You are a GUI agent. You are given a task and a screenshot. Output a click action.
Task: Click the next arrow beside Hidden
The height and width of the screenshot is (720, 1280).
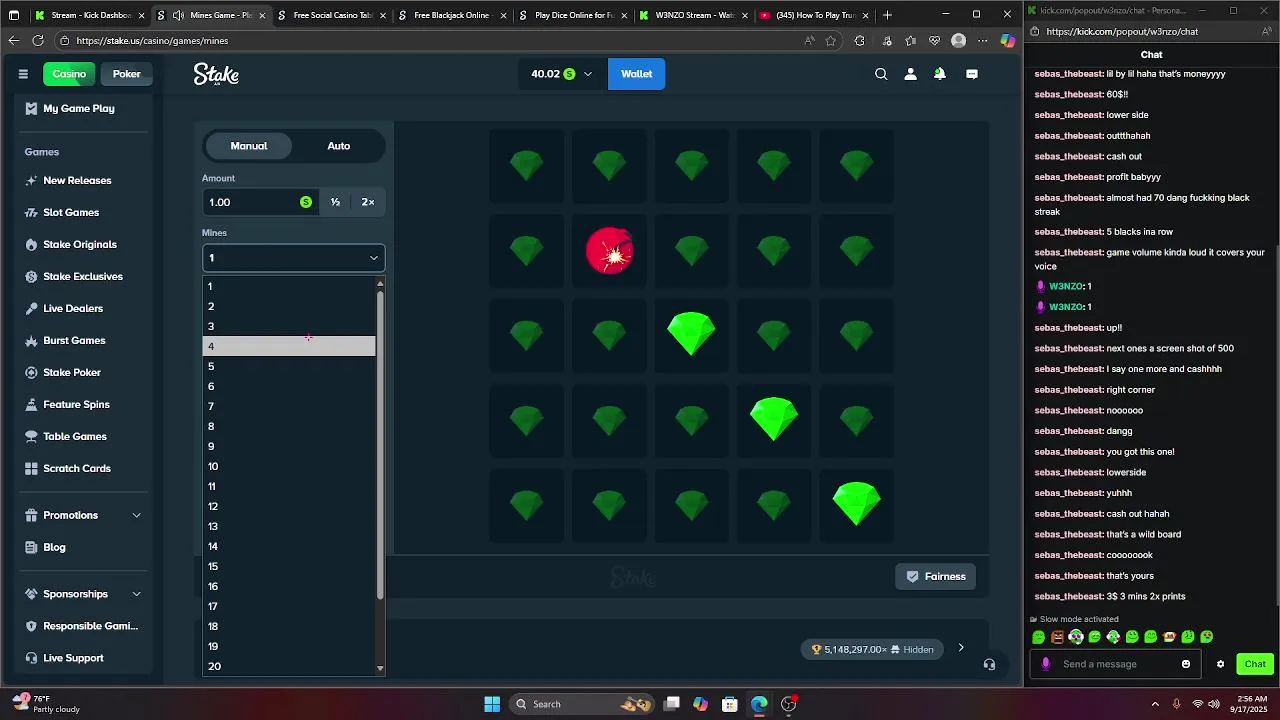961,648
